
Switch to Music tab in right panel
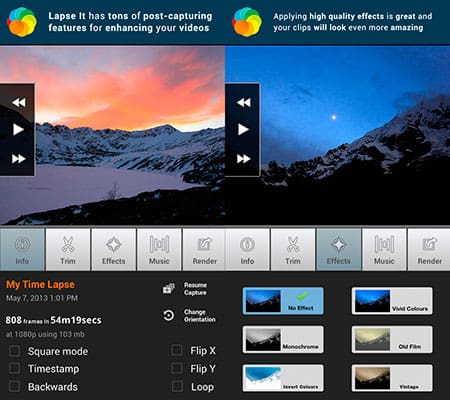(384, 249)
